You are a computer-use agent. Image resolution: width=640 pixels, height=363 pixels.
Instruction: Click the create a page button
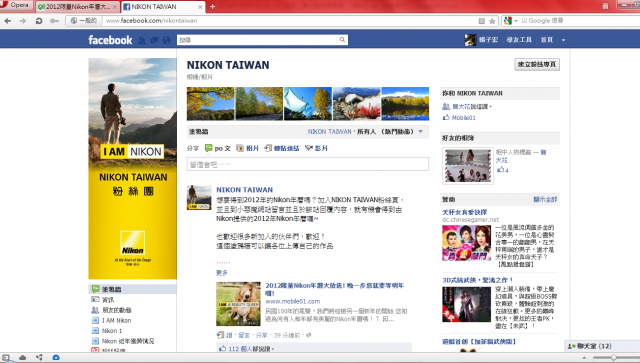click(537, 64)
